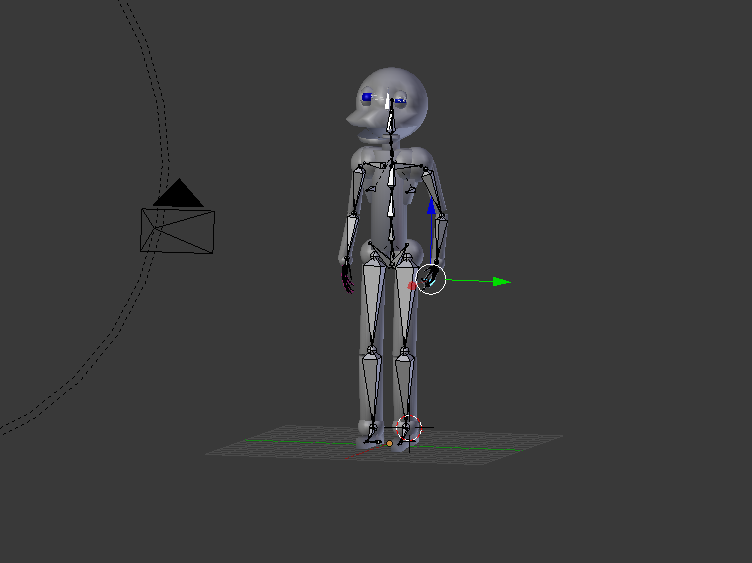This screenshot has height=563, width=752.
Task: Select the thigh bone nearest the pink hand
Action: tap(373, 302)
